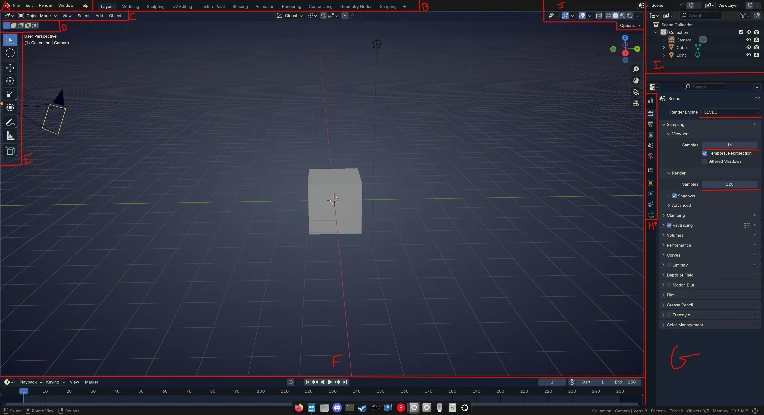
Task: Toggle camera view with the camera gizmo icon
Action: (x=636, y=92)
